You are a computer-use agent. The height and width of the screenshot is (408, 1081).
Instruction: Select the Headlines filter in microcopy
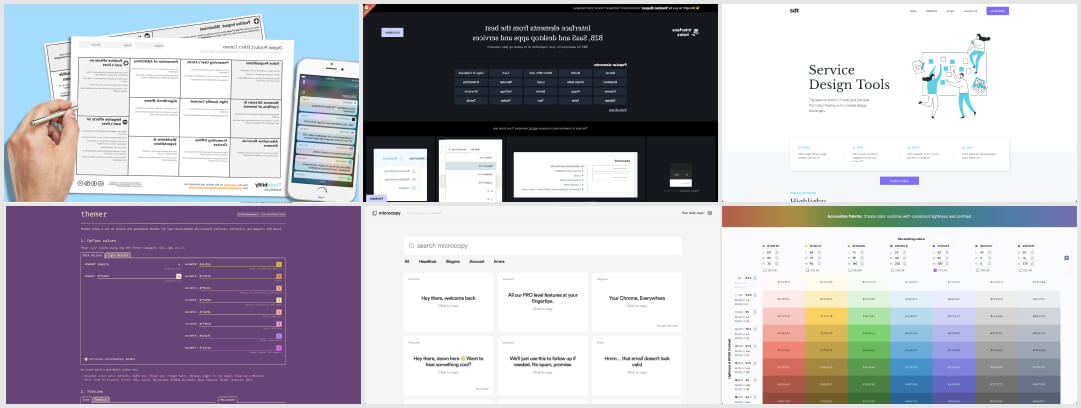427,262
